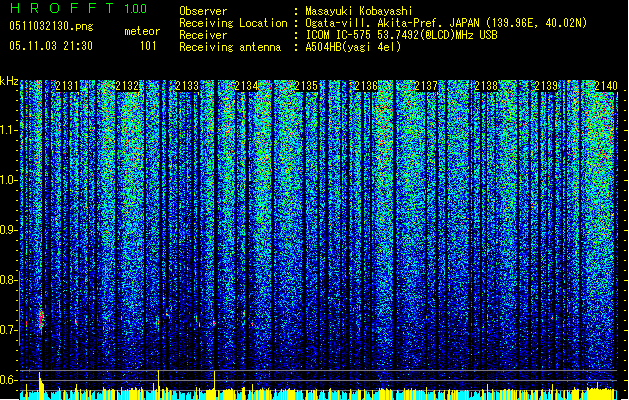Click the Receiving Location value text
The width and height of the screenshot is (629, 400).
pyautogui.click(x=446, y=23)
